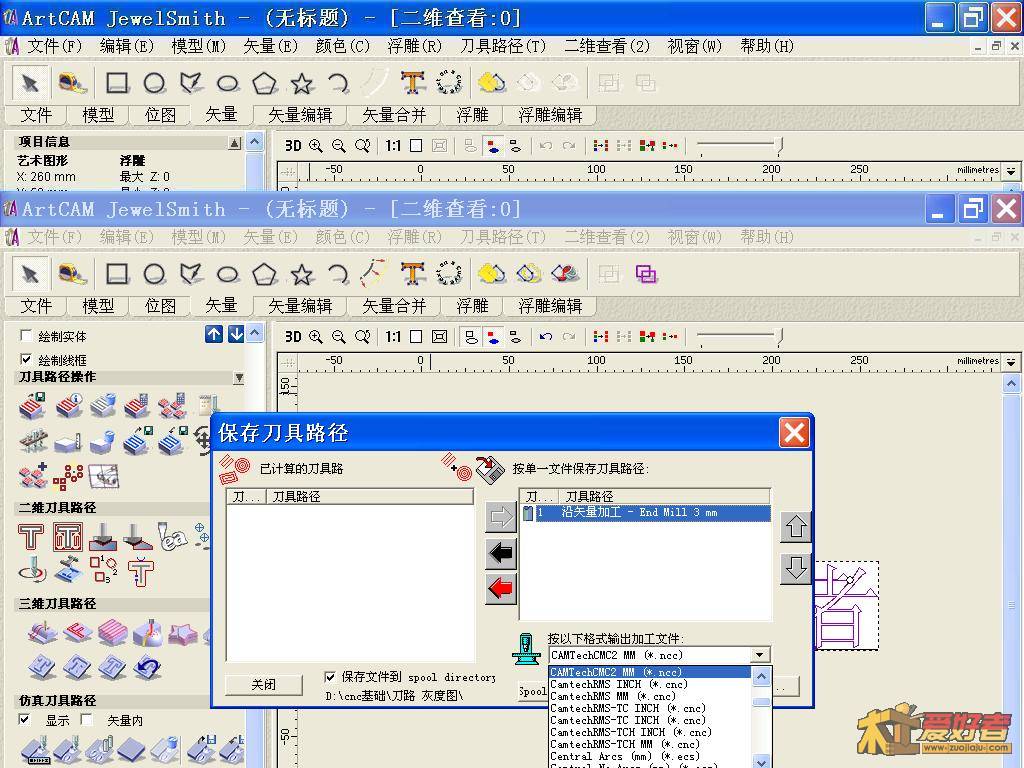Click the yellow relief icon in back window
Image resolution: width=1024 pixels, height=768 pixels.
point(491,83)
